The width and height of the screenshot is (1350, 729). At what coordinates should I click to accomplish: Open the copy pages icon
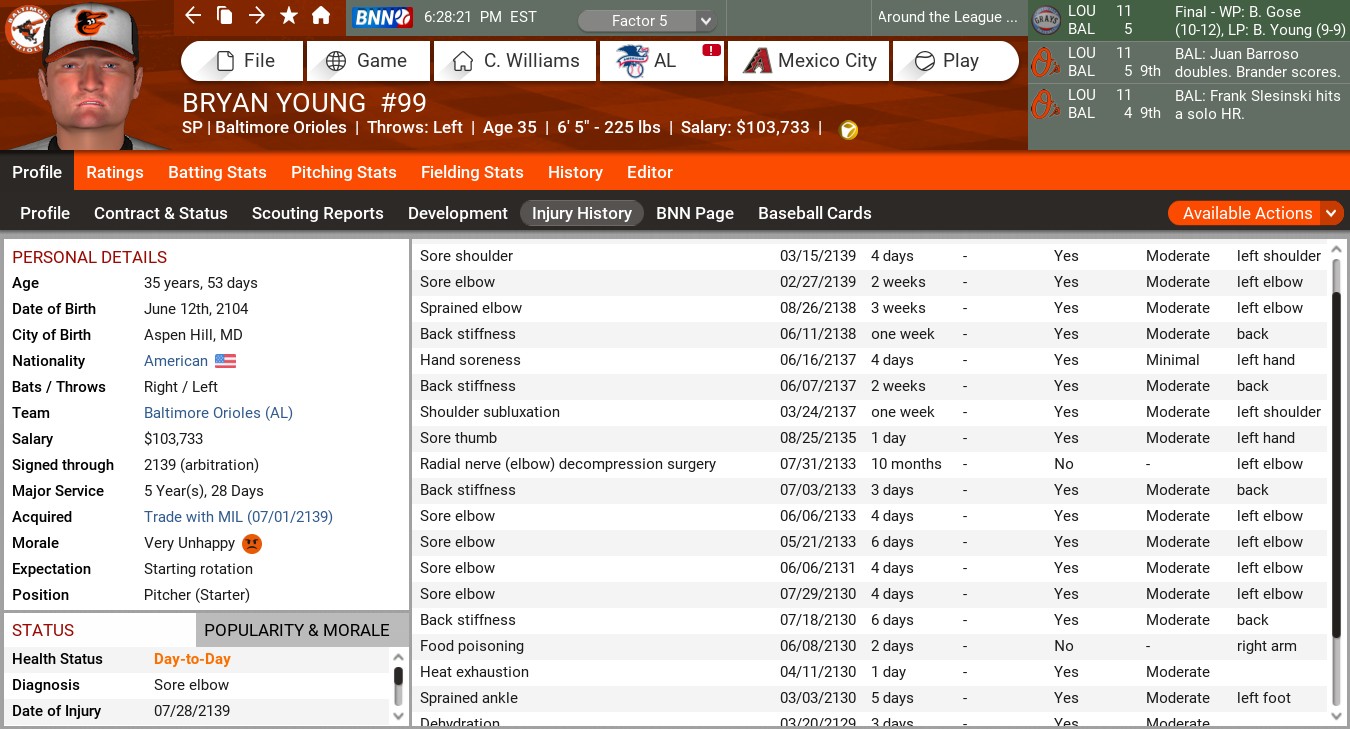click(x=225, y=16)
